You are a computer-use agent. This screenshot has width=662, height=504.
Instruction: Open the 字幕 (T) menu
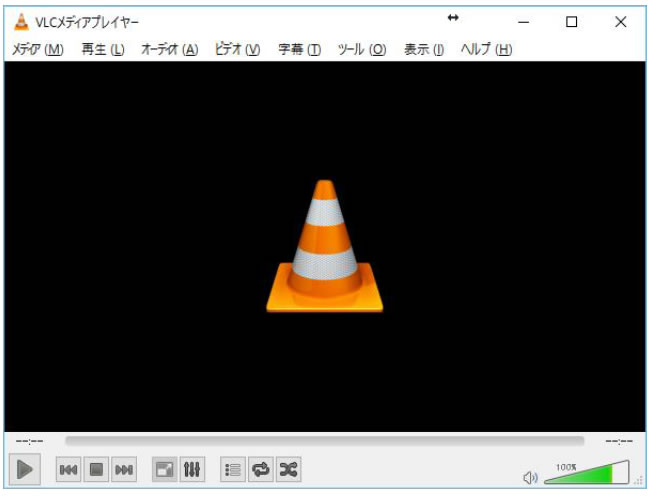tap(300, 49)
